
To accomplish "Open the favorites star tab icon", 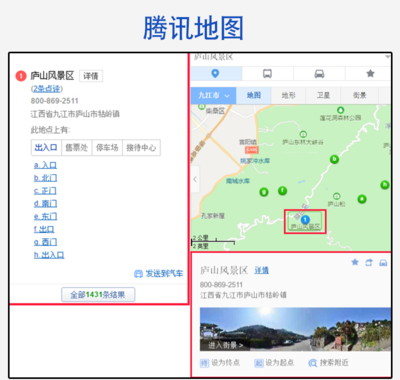I will [370, 73].
